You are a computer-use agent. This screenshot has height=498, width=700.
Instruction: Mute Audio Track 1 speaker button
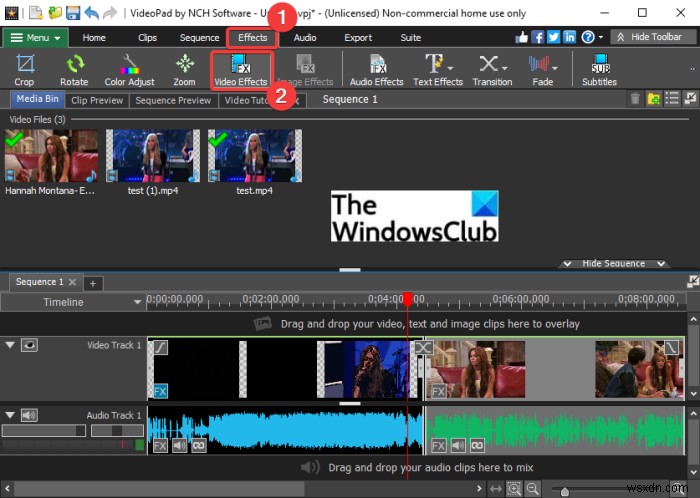coord(29,415)
